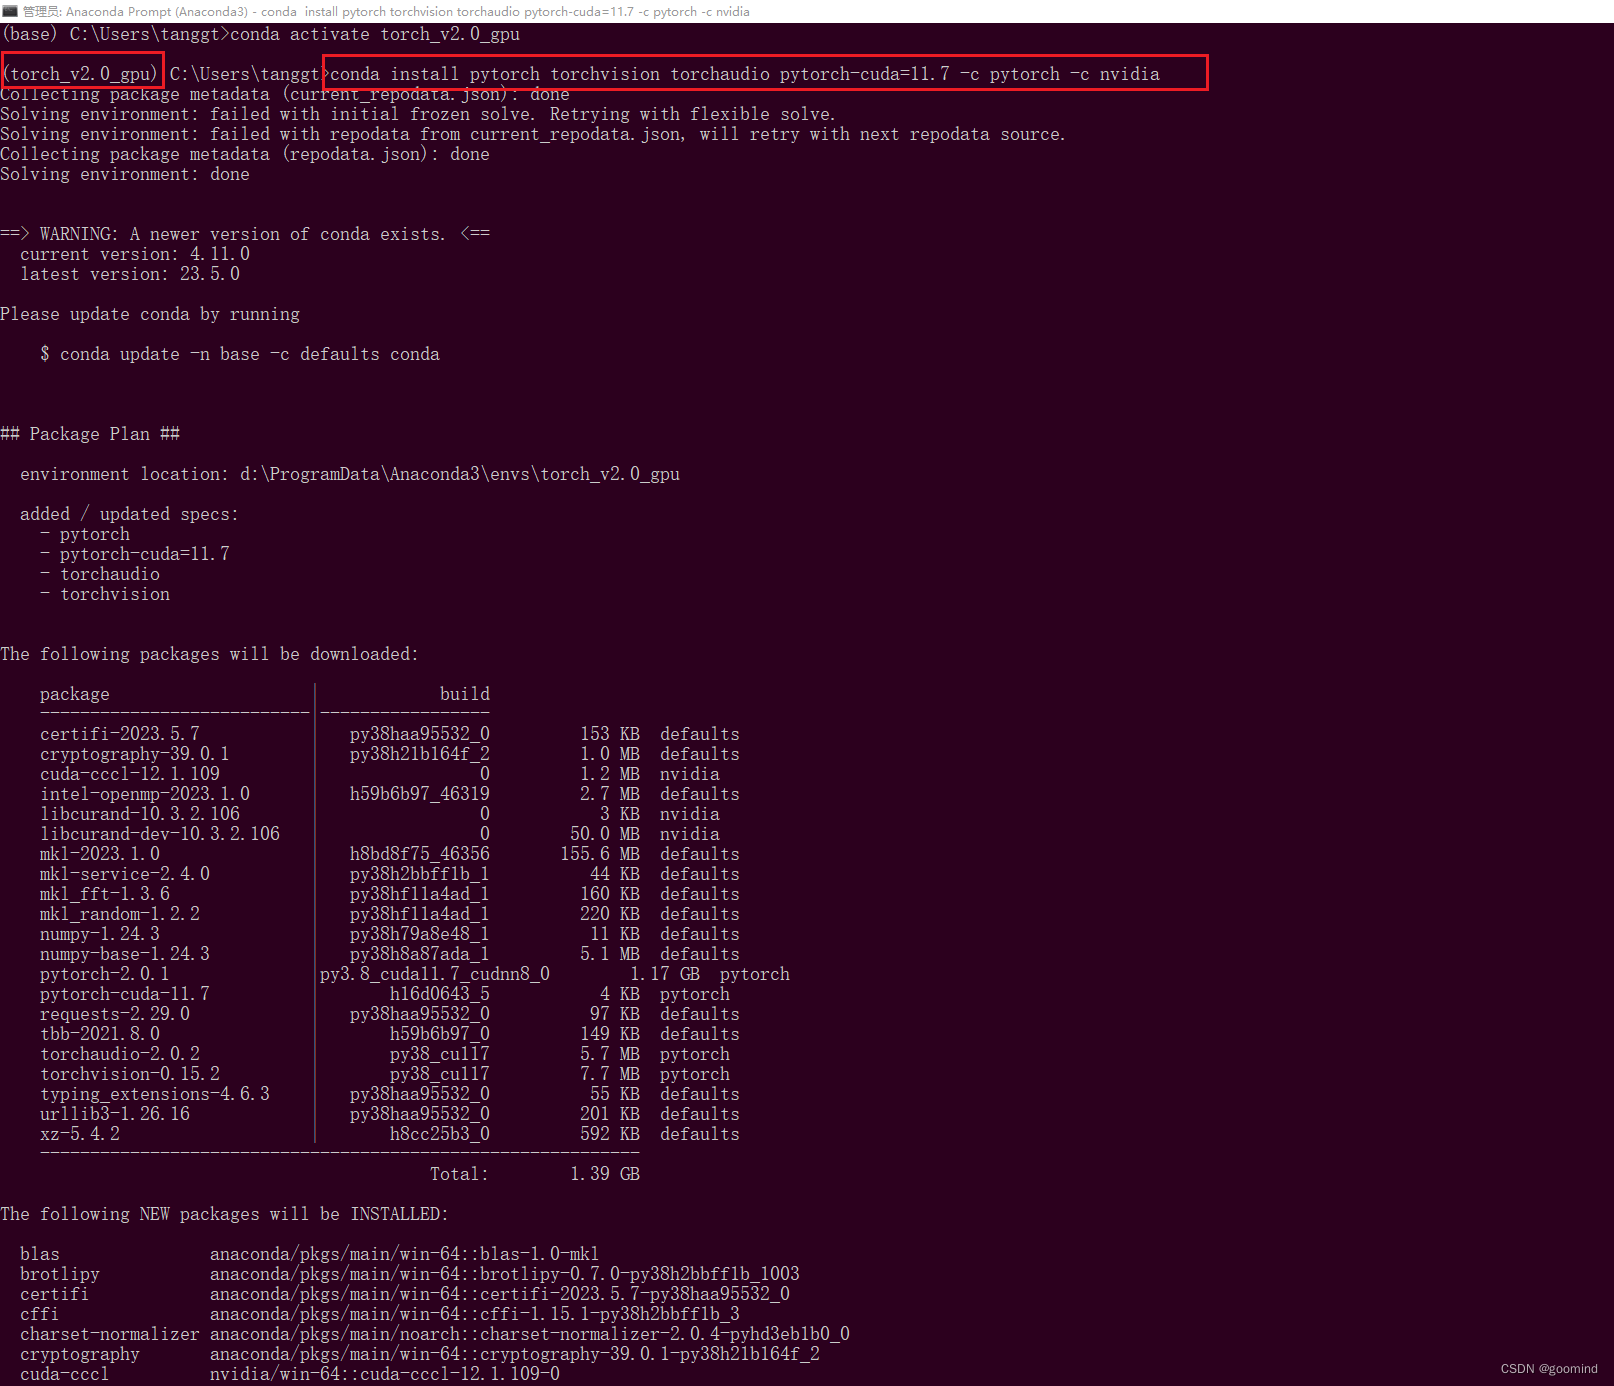The image size is (1614, 1386).
Task: Click the Anaconda Prompt title bar icon
Action: coord(10,11)
